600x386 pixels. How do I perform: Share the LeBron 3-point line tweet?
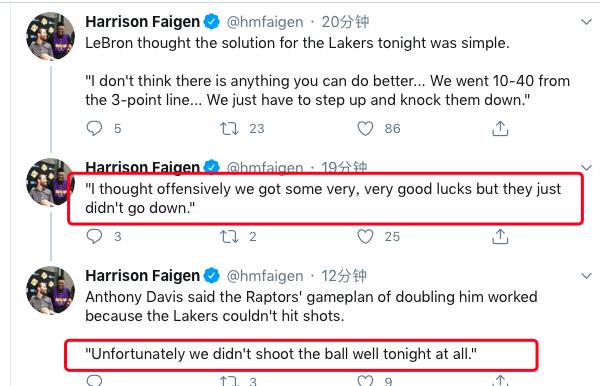(x=500, y=129)
